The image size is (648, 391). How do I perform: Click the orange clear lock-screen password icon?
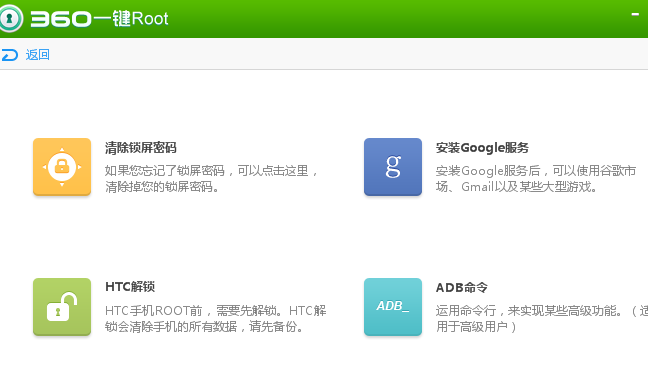(x=62, y=167)
